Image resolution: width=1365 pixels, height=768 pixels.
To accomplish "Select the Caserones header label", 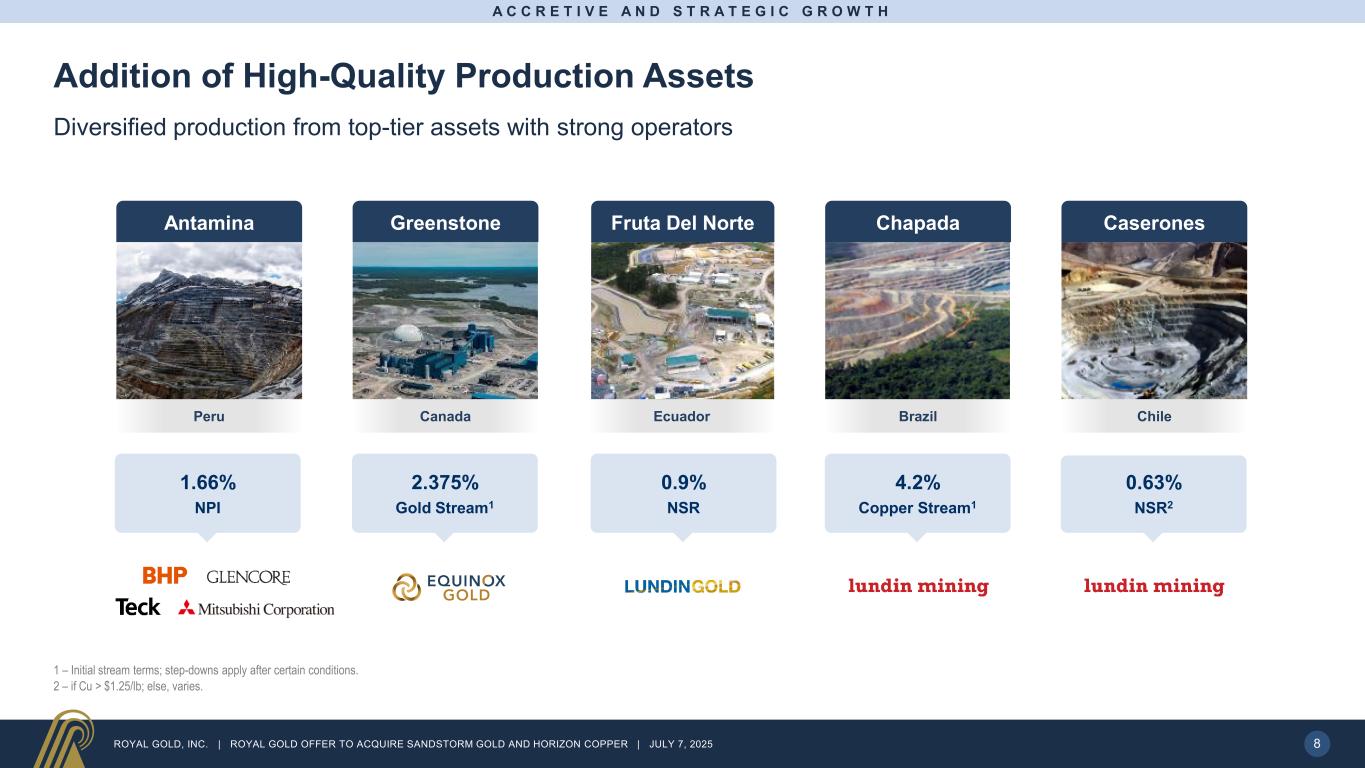I will click(x=1154, y=222).
